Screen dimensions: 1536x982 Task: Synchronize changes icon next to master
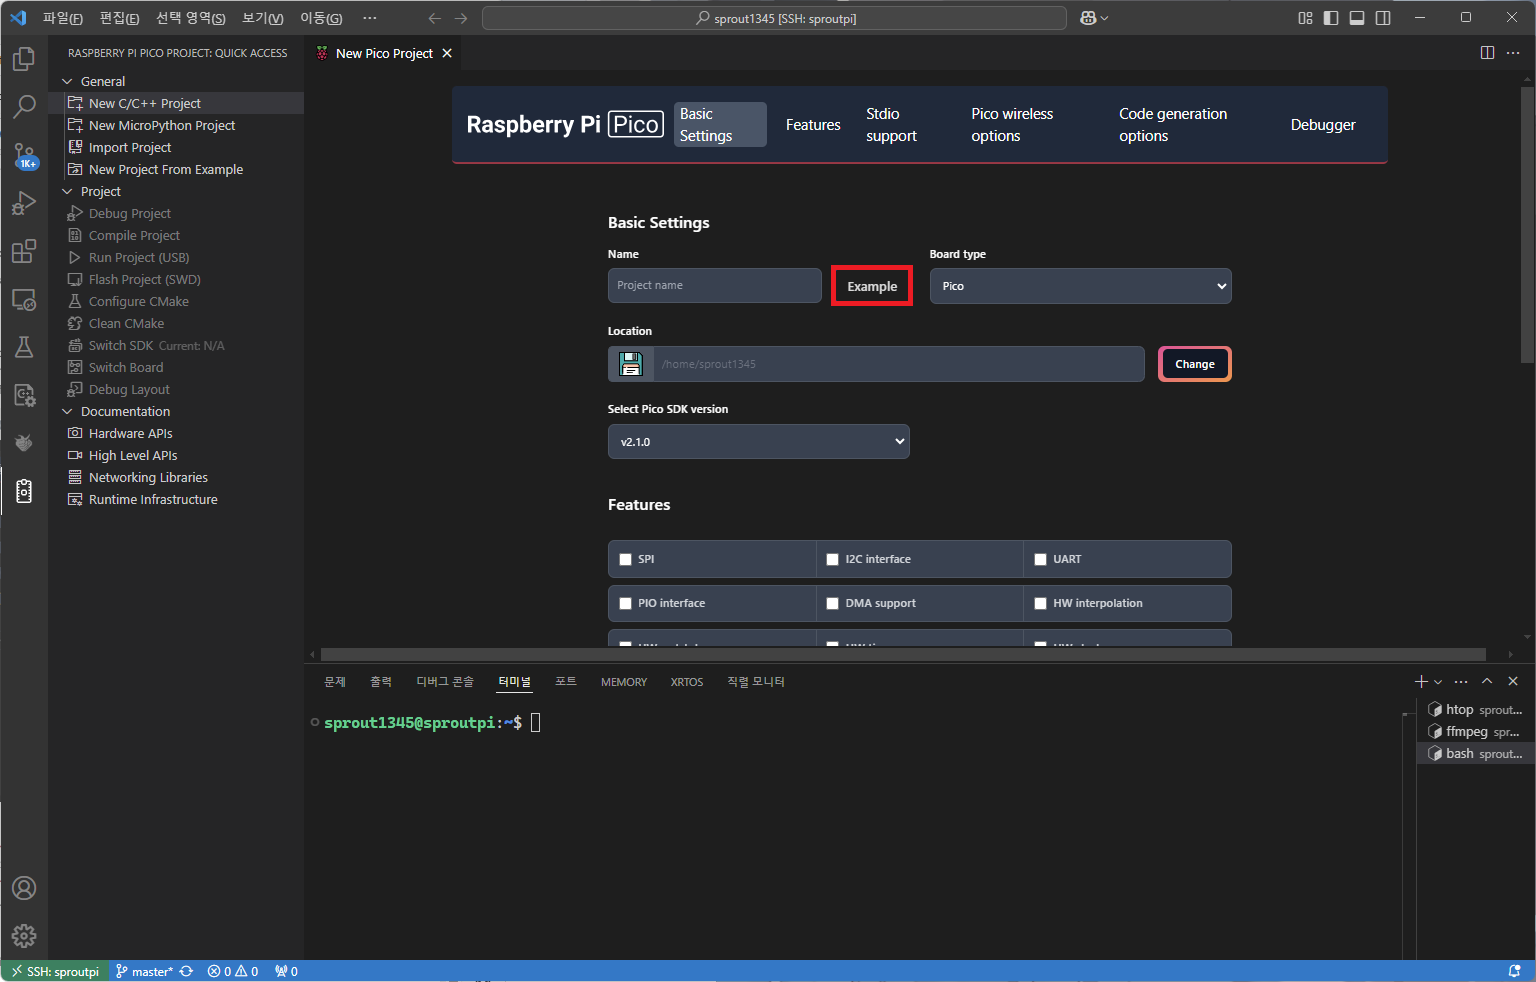pos(186,971)
